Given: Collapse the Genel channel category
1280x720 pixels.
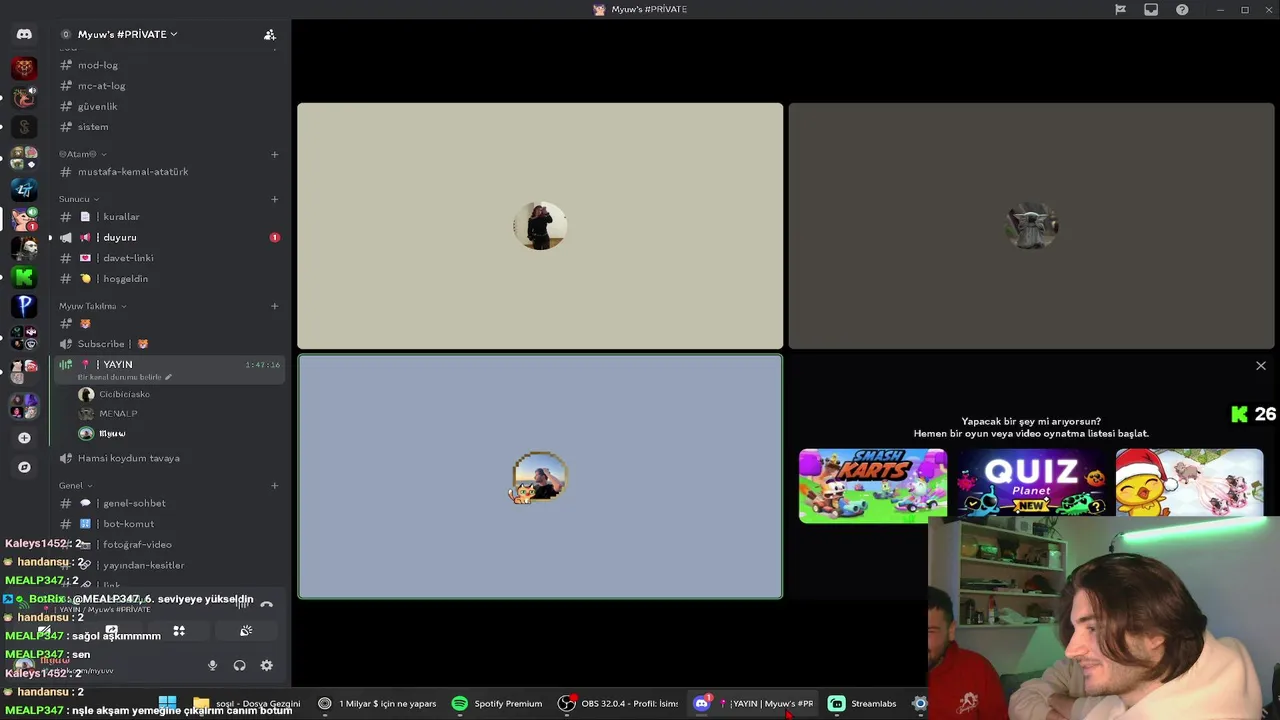Looking at the screenshot, I should tap(76, 486).
